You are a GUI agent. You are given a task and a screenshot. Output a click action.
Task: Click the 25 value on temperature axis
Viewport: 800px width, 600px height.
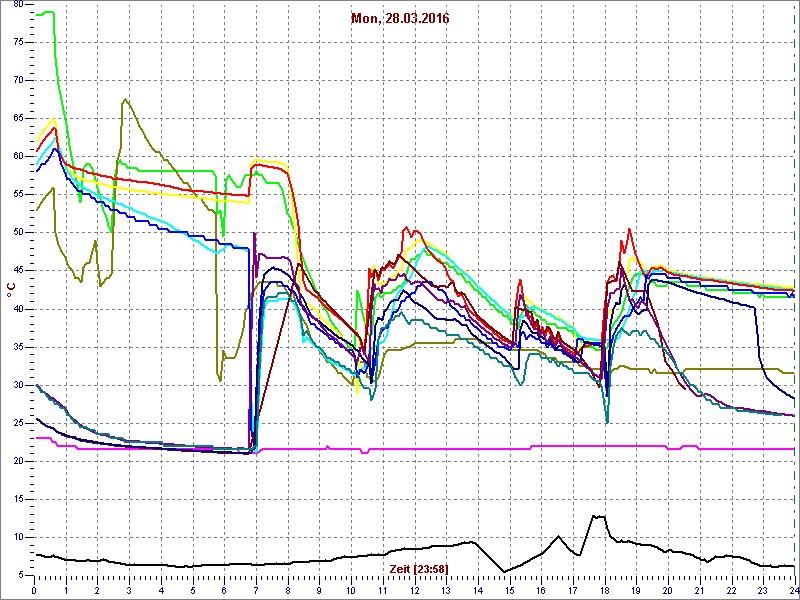point(18,423)
